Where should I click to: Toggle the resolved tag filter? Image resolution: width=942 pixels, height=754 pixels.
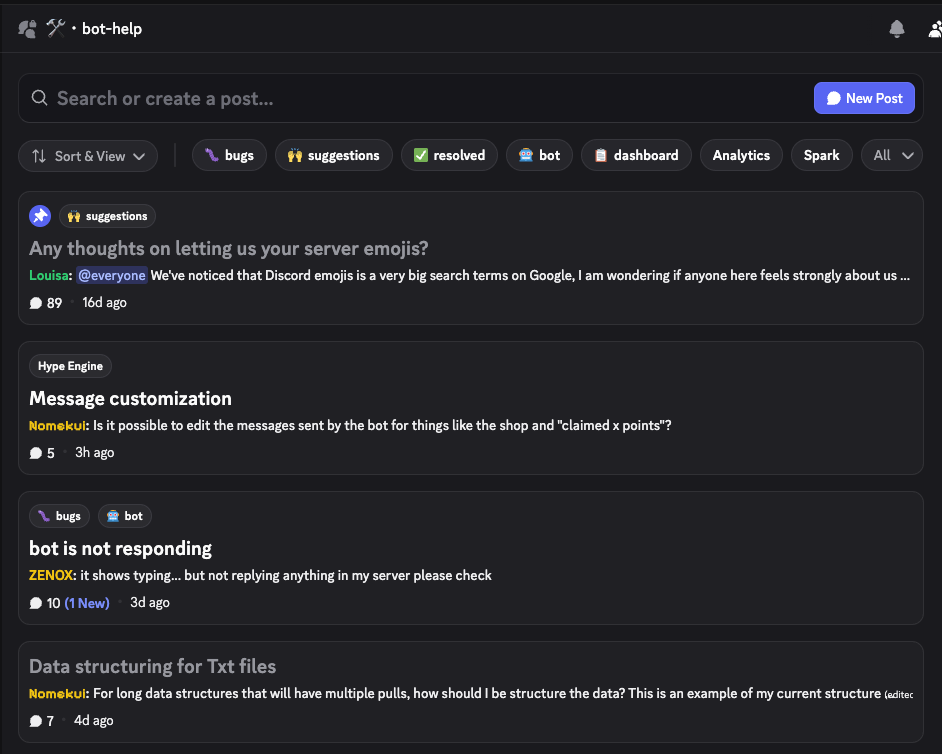[x=449, y=155]
